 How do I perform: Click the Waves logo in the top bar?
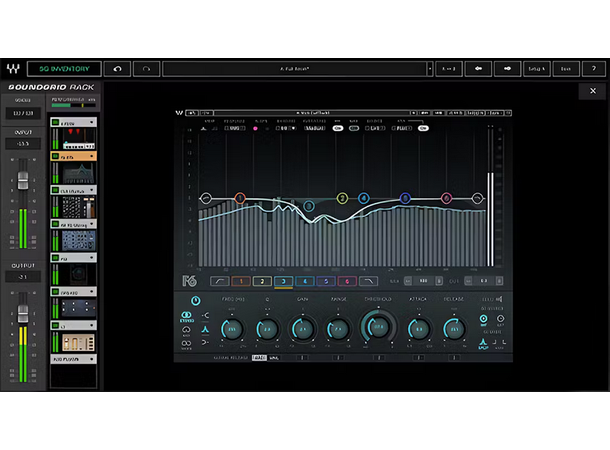click(13, 69)
